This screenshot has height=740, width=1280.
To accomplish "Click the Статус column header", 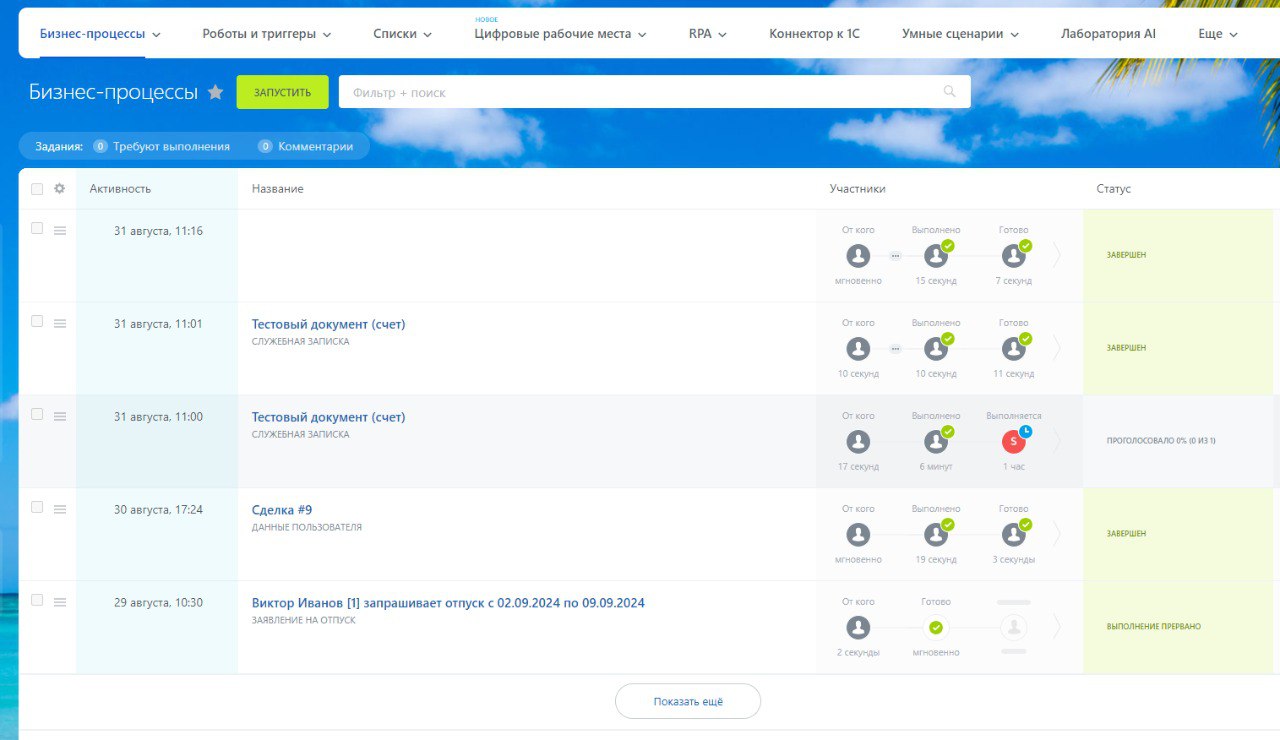I will (x=1113, y=188).
